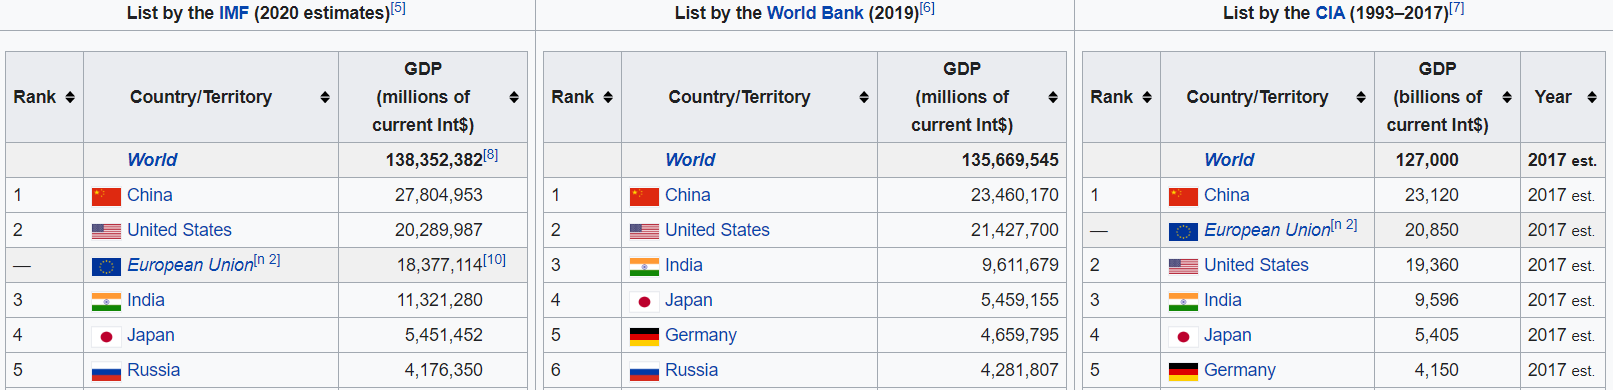Sort World Bank Country/Territory column arrows
This screenshot has width=1613, height=390.
864,97
